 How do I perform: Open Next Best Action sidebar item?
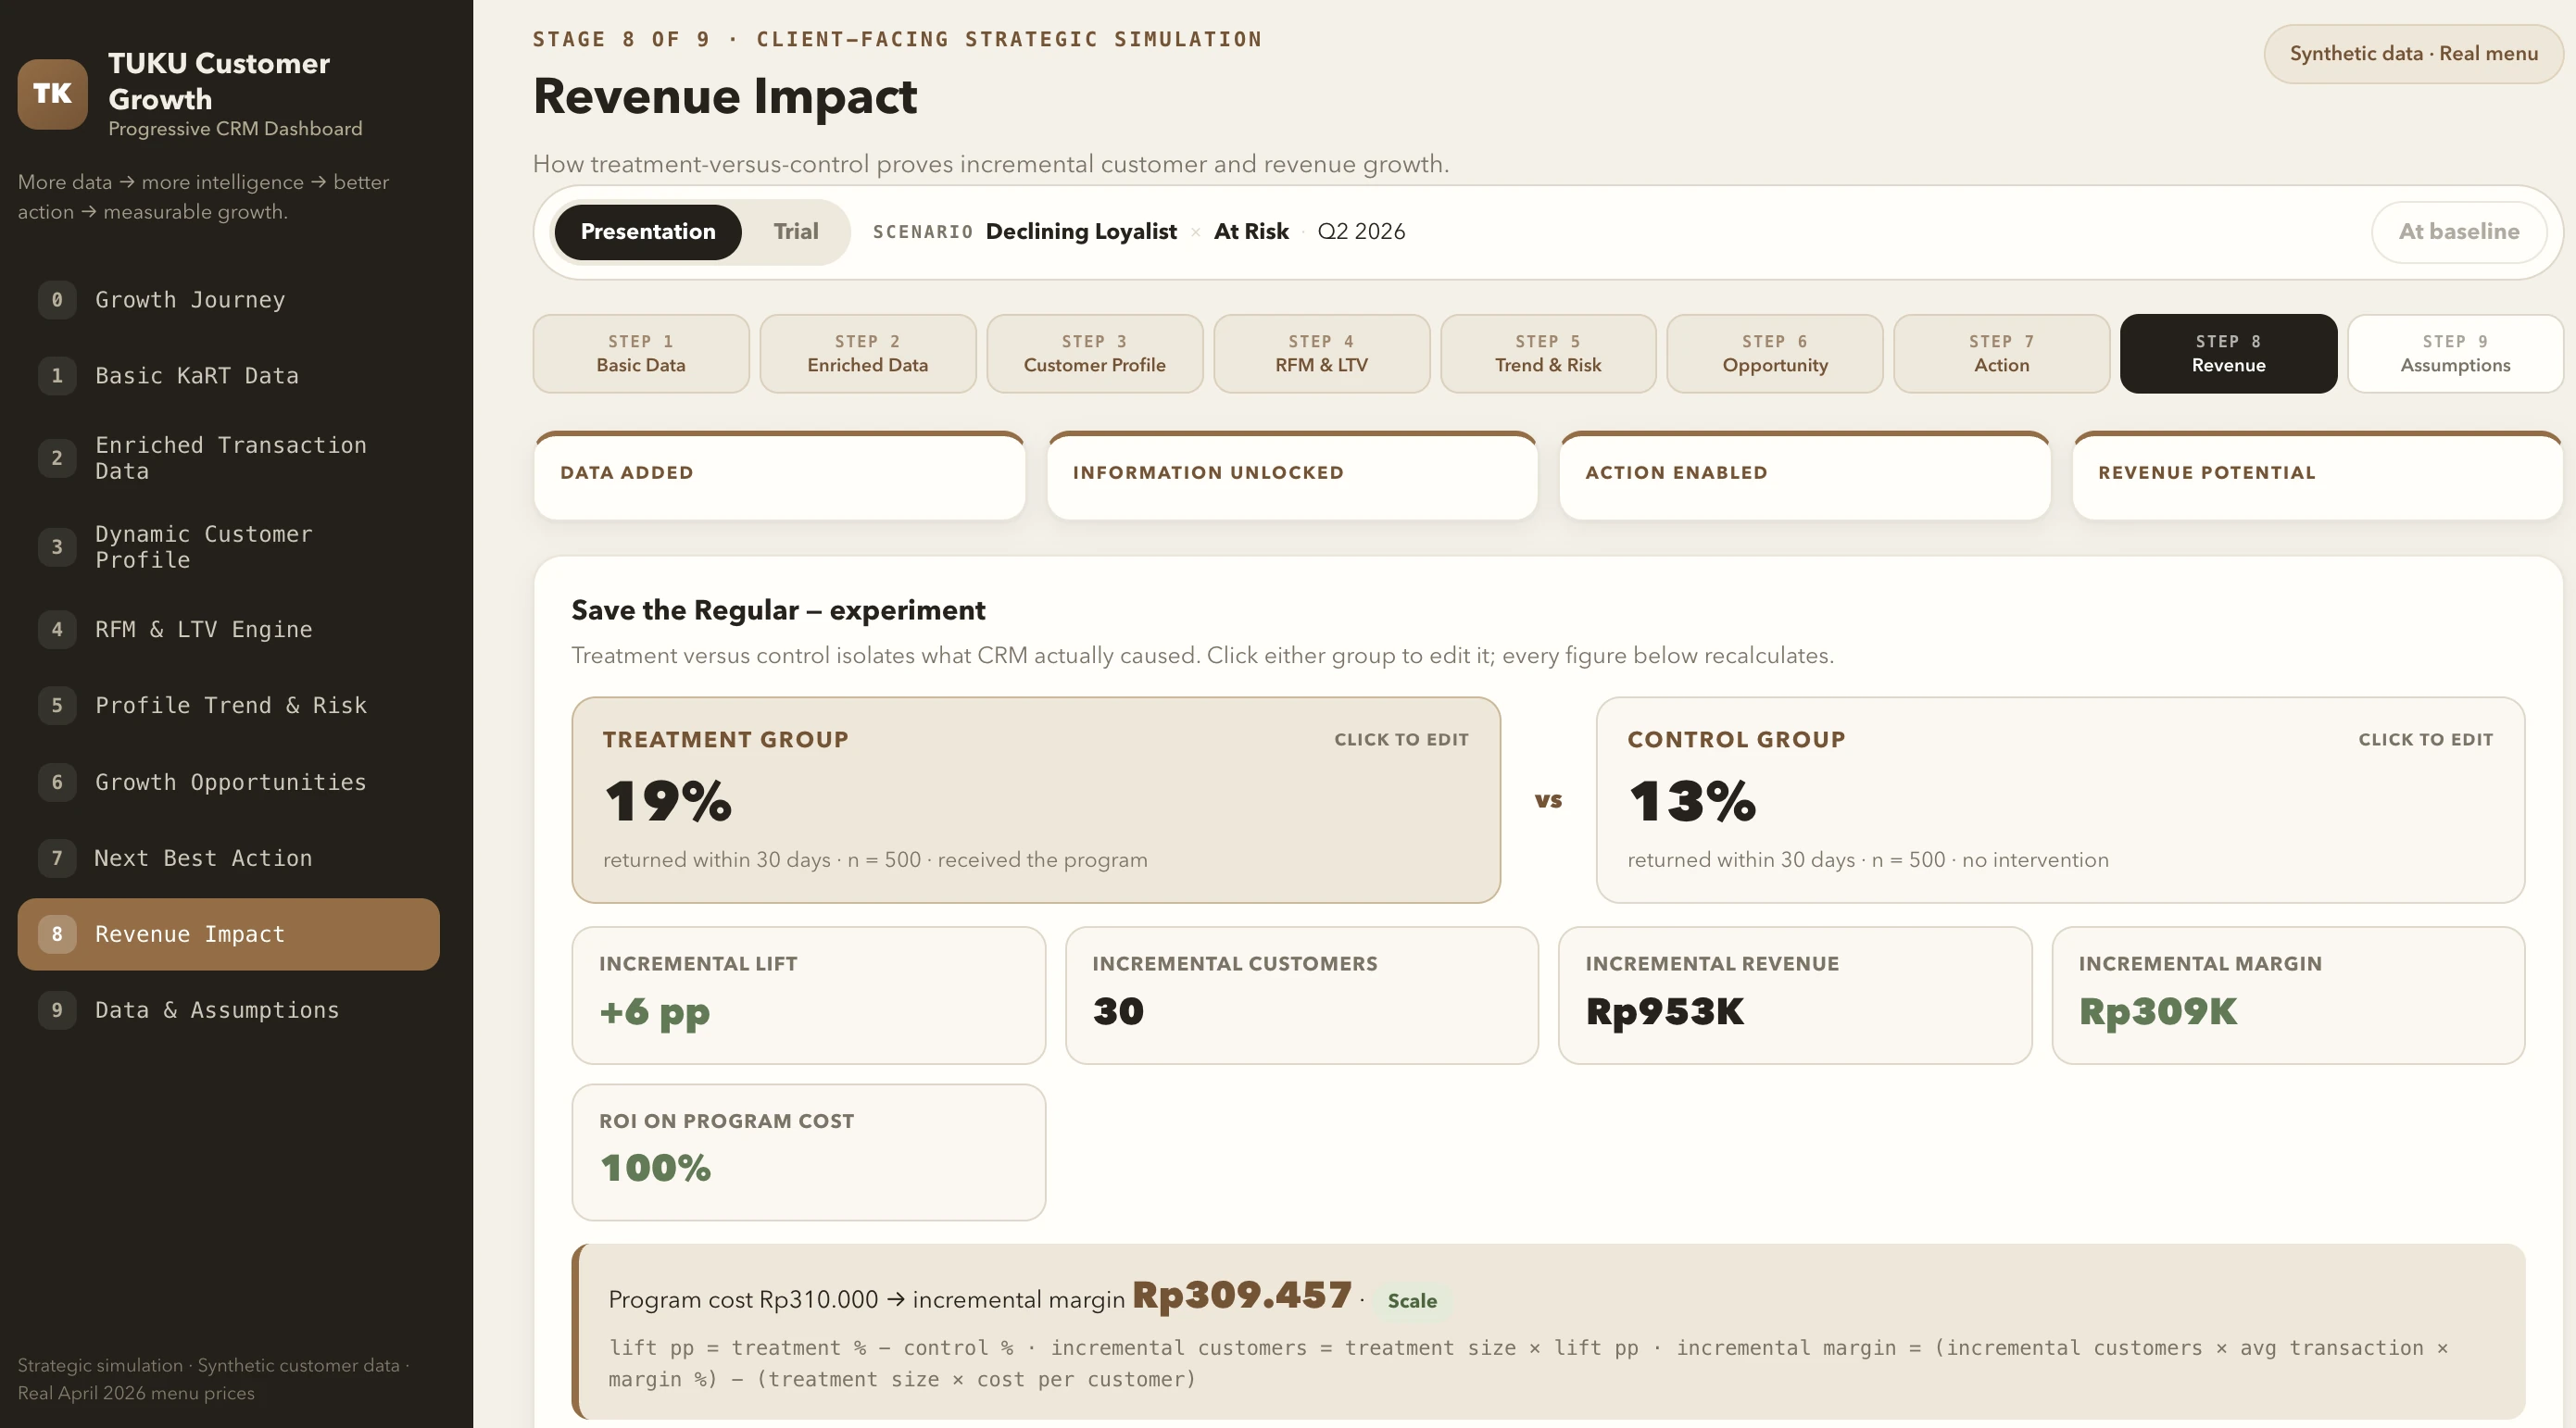228,858
